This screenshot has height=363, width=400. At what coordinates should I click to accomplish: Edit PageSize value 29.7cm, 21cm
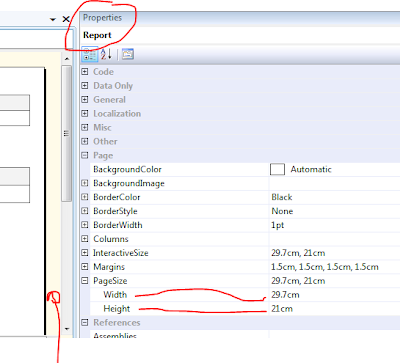pos(298,281)
